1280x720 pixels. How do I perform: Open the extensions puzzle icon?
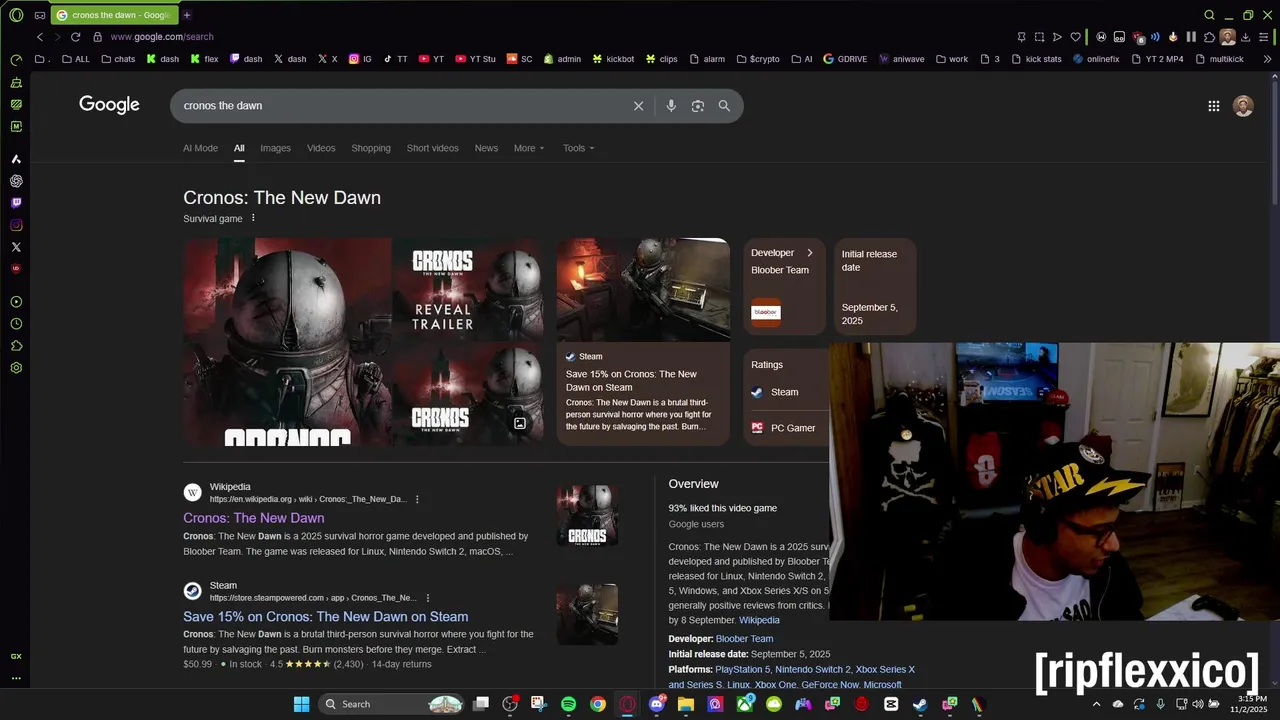pyautogui.click(x=1209, y=37)
